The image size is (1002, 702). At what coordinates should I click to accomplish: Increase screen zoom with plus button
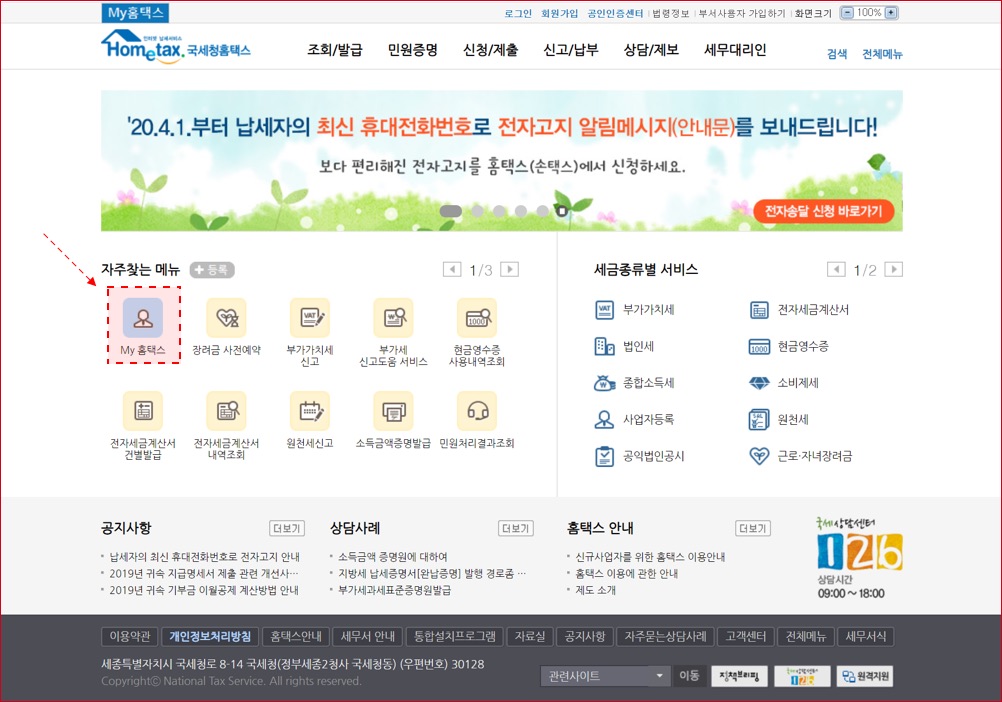click(x=891, y=13)
